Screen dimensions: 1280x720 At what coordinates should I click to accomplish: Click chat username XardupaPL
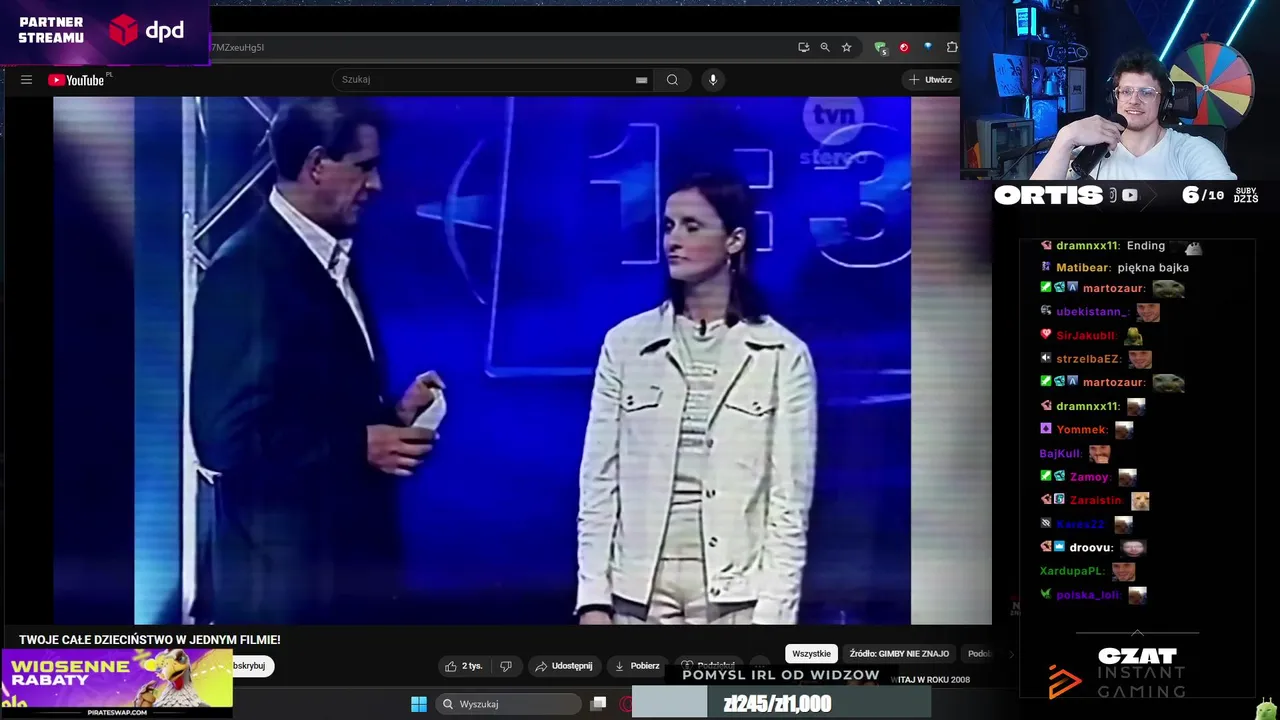point(1072,572)
